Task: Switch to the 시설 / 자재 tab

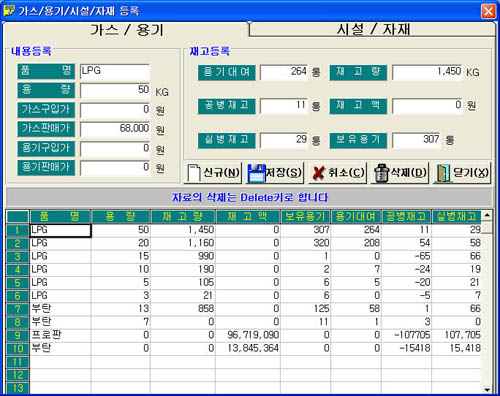Action: pyautogui.click(x=373, y=29)
